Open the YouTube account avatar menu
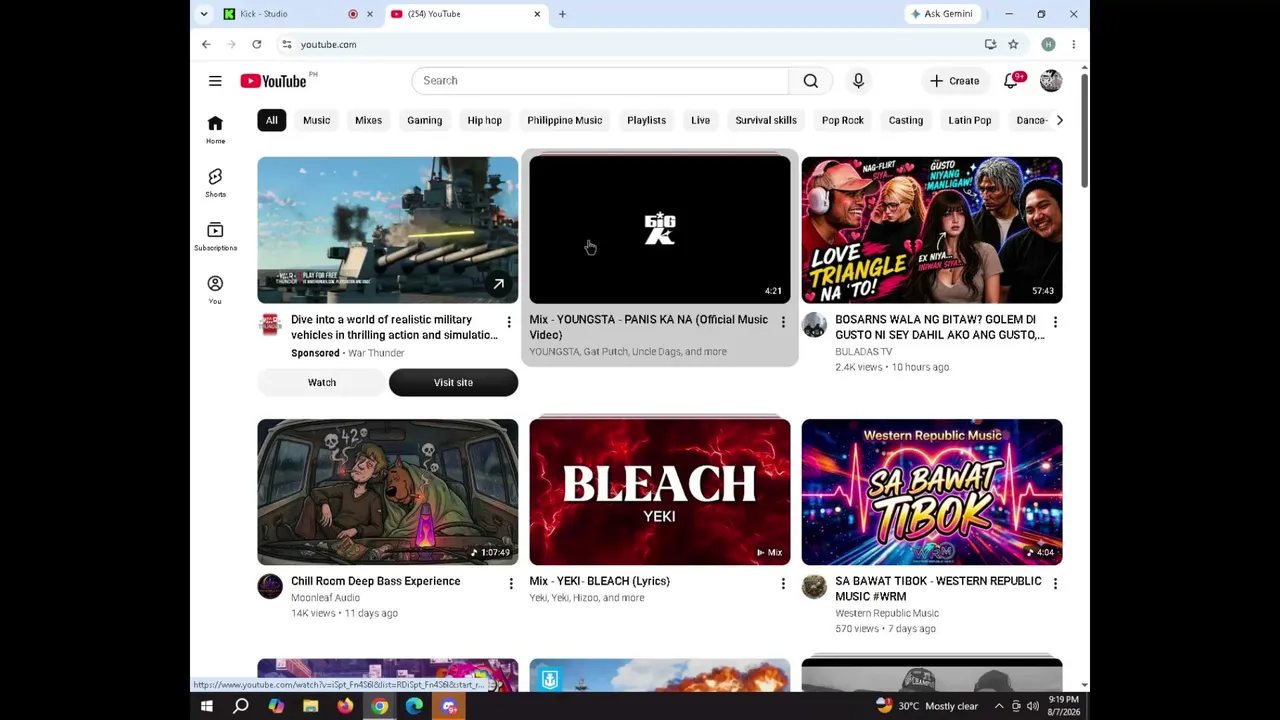The width and height of the screenshot is (1280, 720). click(x=1050, y=81)
